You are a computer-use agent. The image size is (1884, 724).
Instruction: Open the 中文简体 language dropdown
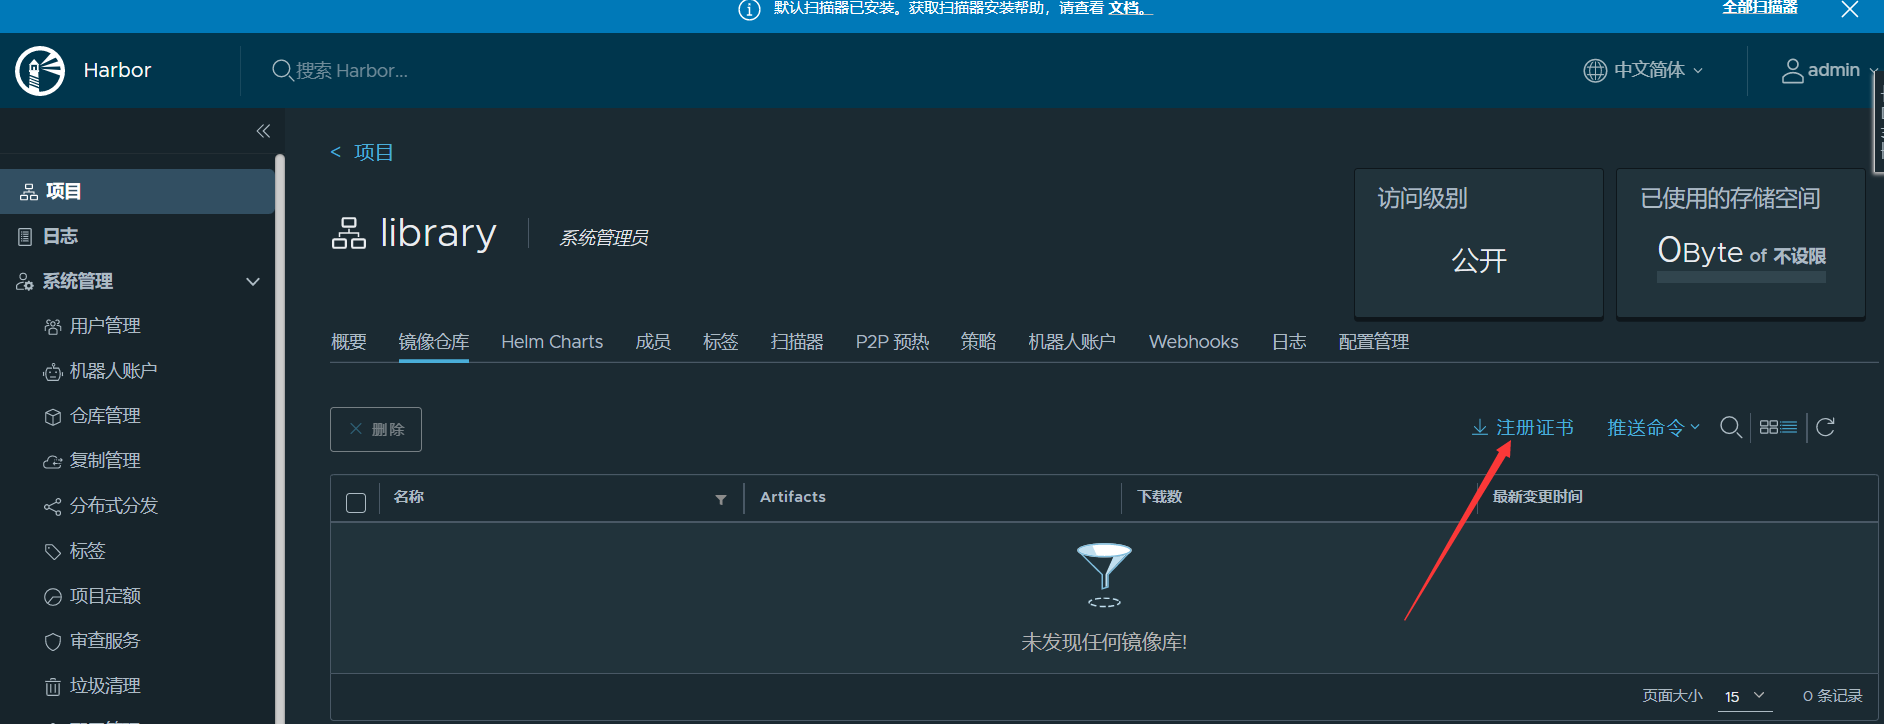click(x=1643, y=70)
